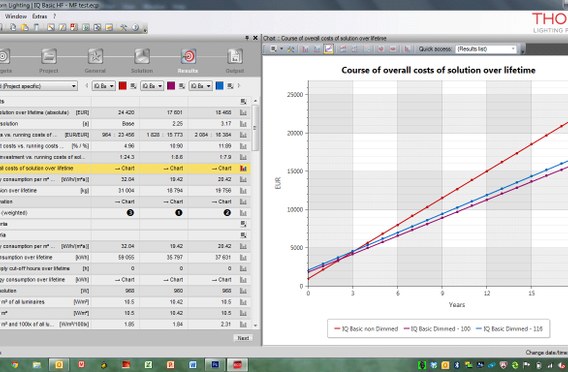Click IQ Basic non Dimmed legend entry
Image resolution: width=568 pixels, height=372 pixels.
[366, 329]
